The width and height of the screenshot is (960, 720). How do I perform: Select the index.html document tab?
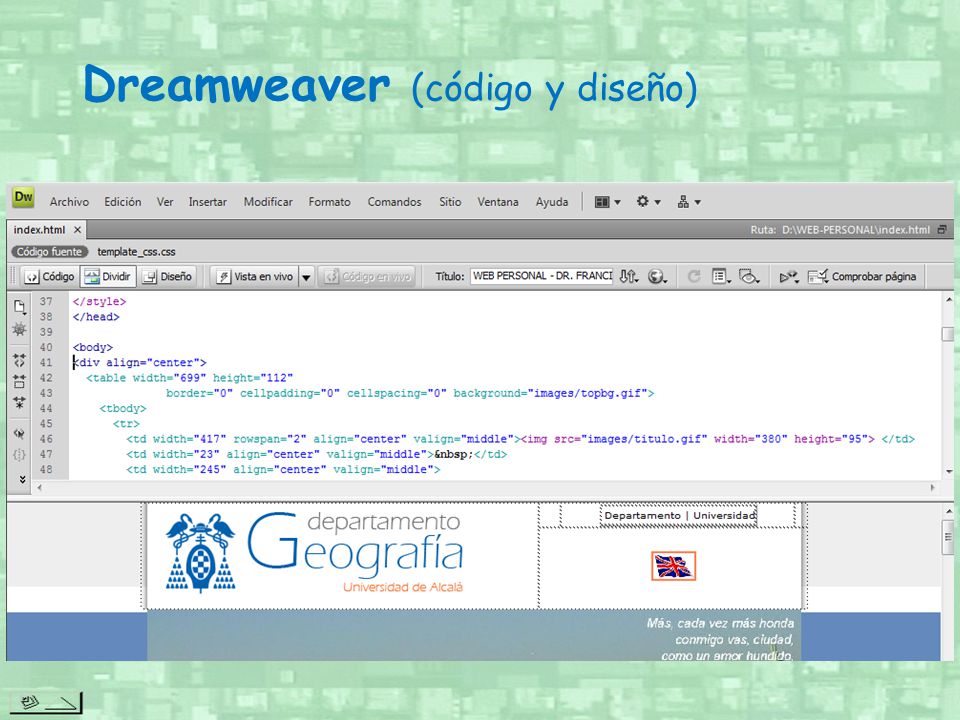pyautogui.click(x=39, y=230)
